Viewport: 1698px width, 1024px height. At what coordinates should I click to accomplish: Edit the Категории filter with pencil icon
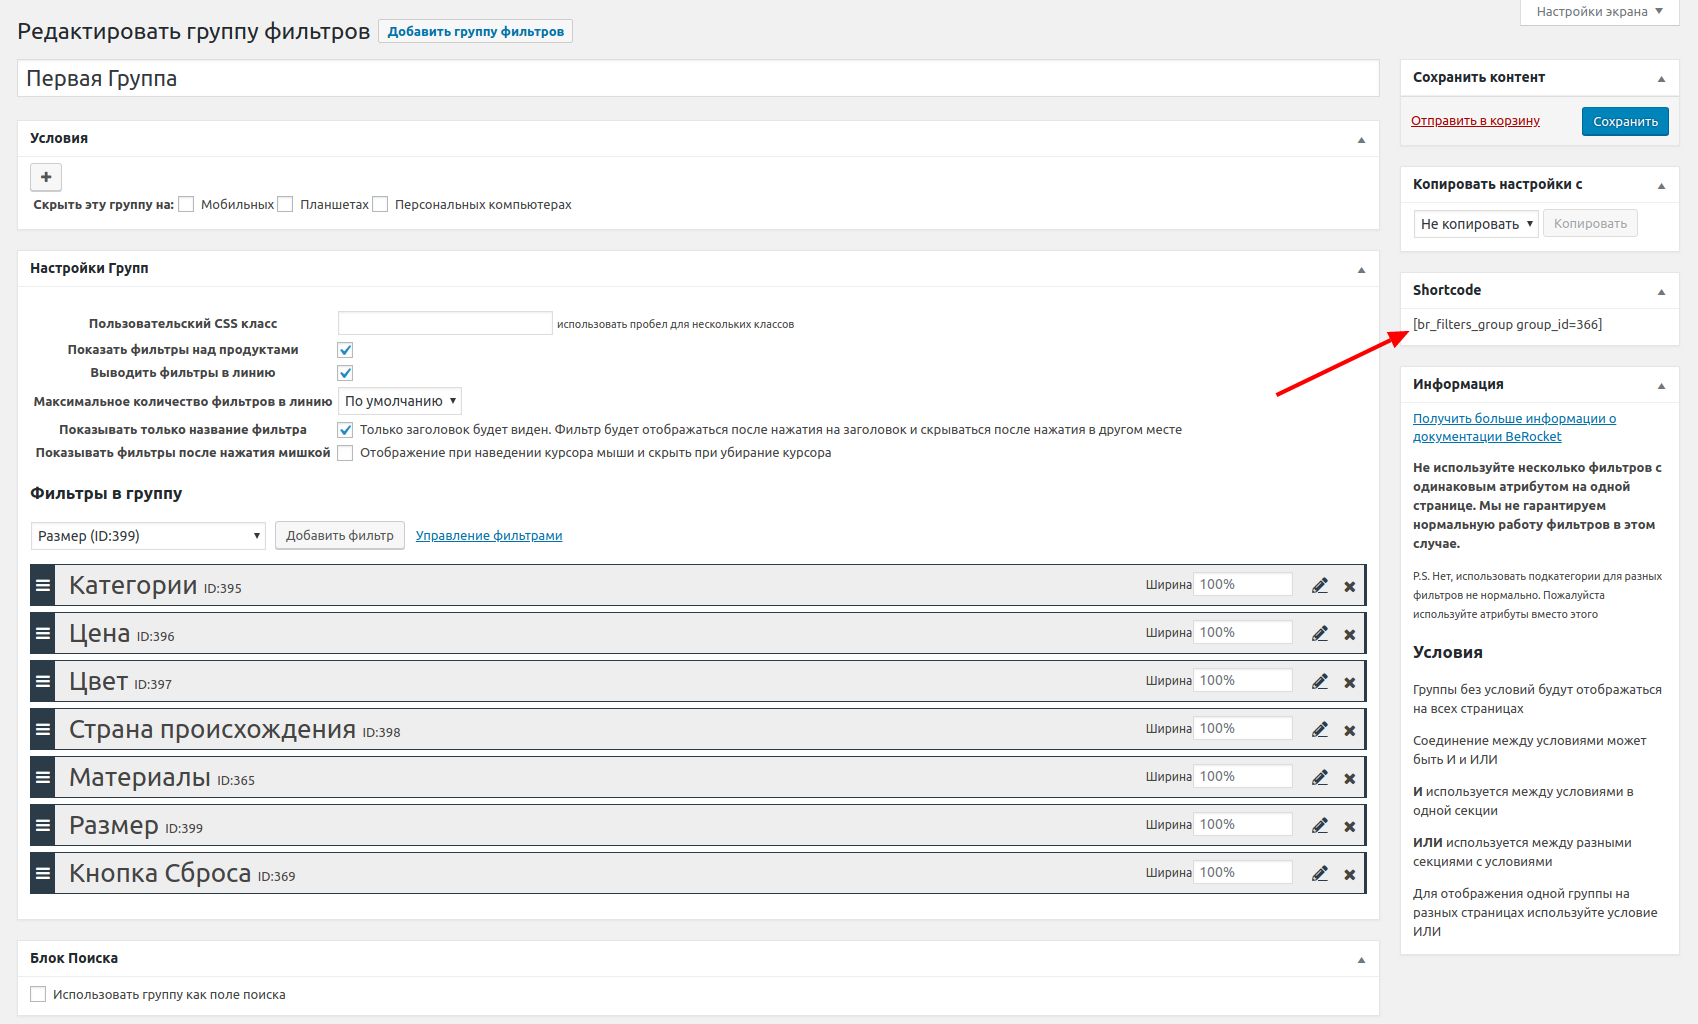1320,586
